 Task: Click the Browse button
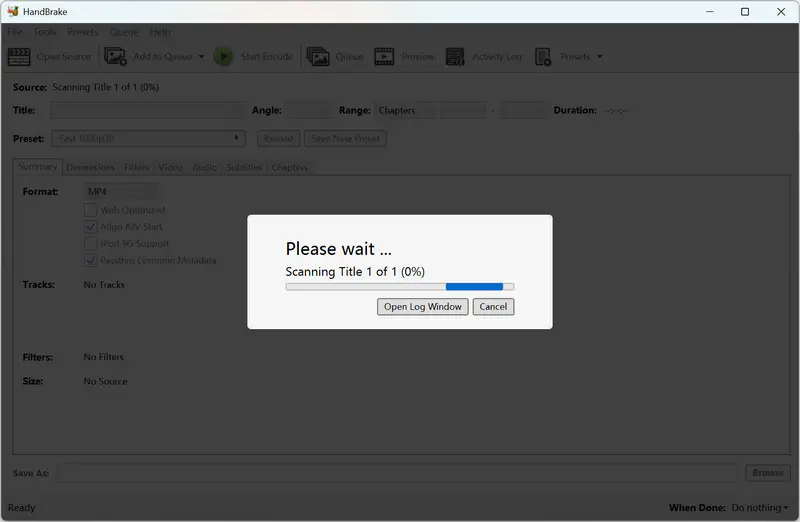point(768,473)
